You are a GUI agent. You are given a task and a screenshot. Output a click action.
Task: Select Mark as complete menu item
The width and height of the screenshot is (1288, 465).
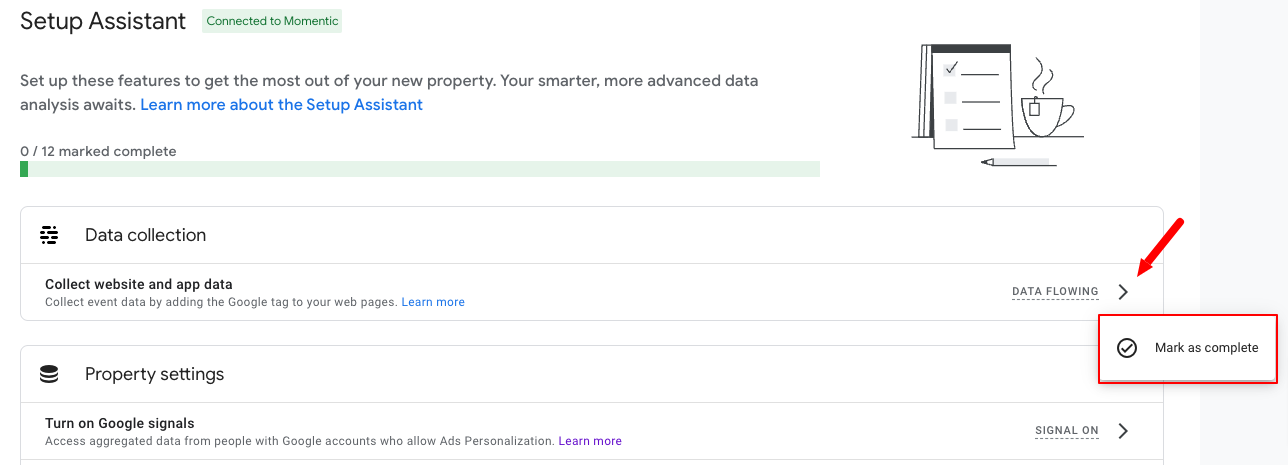[1188, 348]
